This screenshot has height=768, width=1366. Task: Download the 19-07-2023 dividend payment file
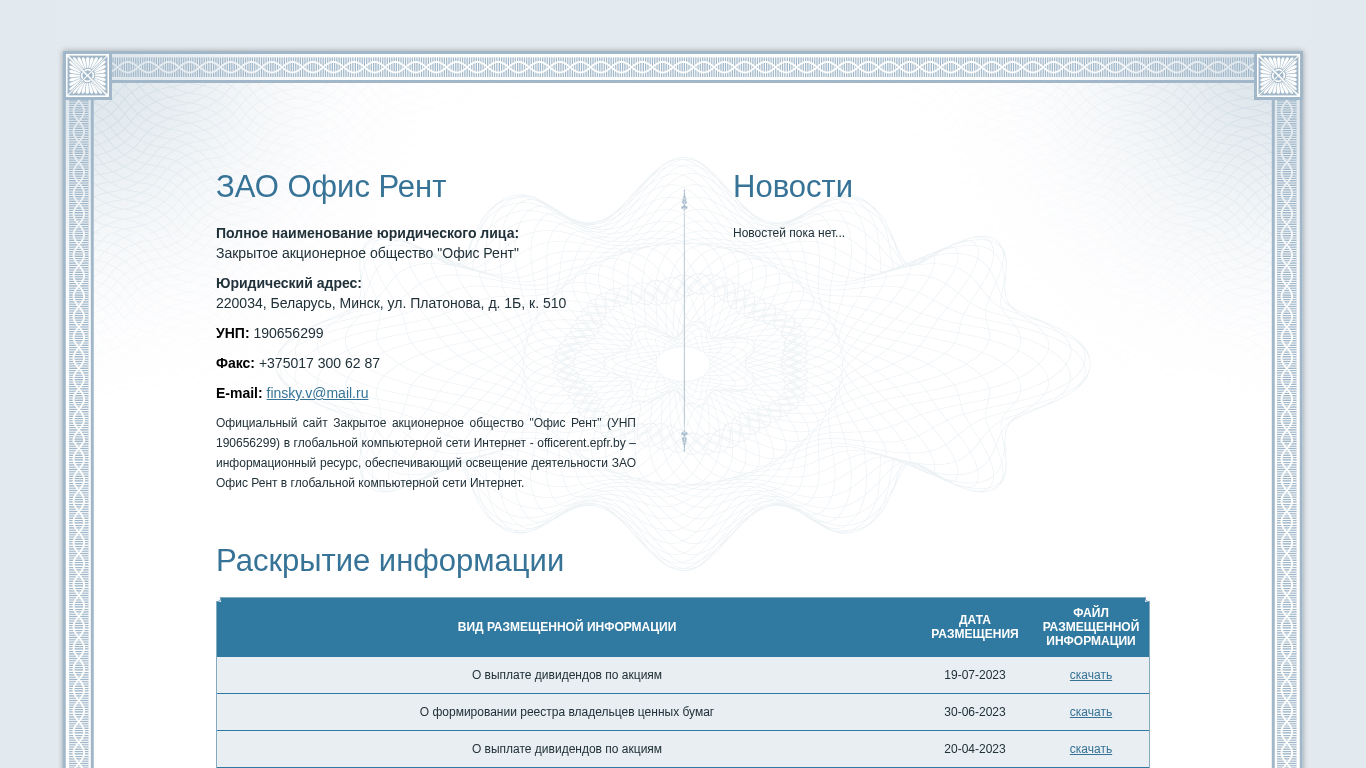tap(1090, 675)
